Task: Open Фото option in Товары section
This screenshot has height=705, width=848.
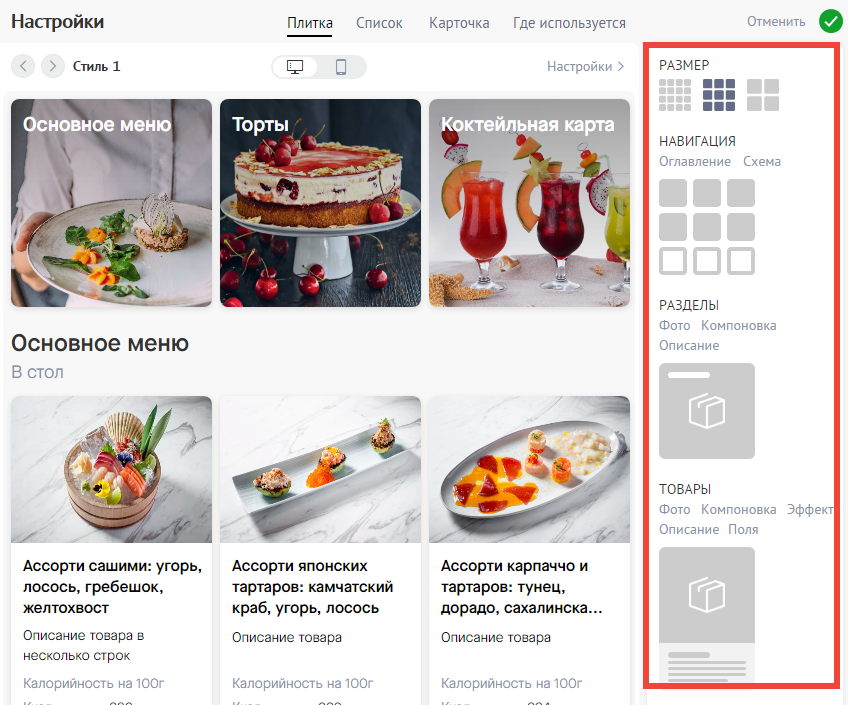Action: click(674, 509)
